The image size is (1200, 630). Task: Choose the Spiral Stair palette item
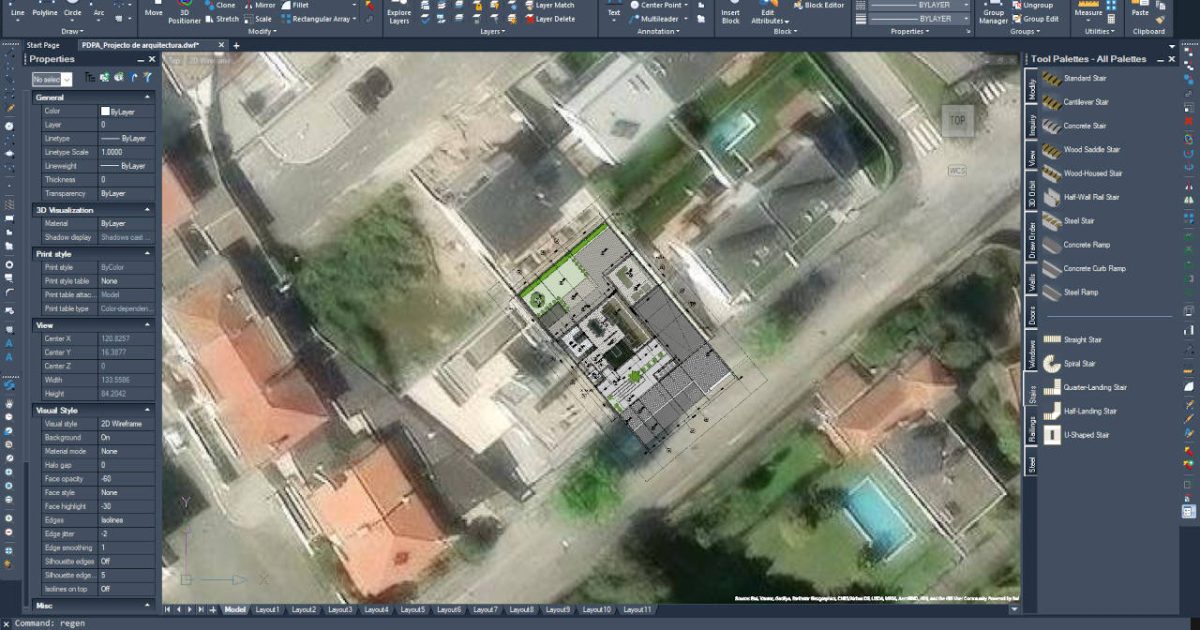(1082, 363)
